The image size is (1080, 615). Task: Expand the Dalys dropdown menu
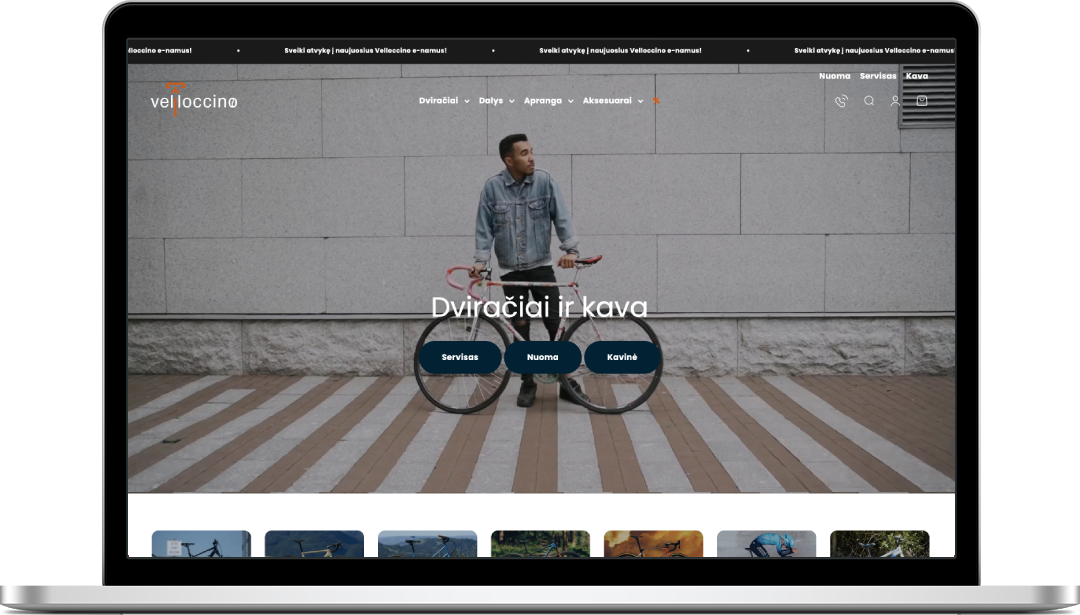coord(496,101)
